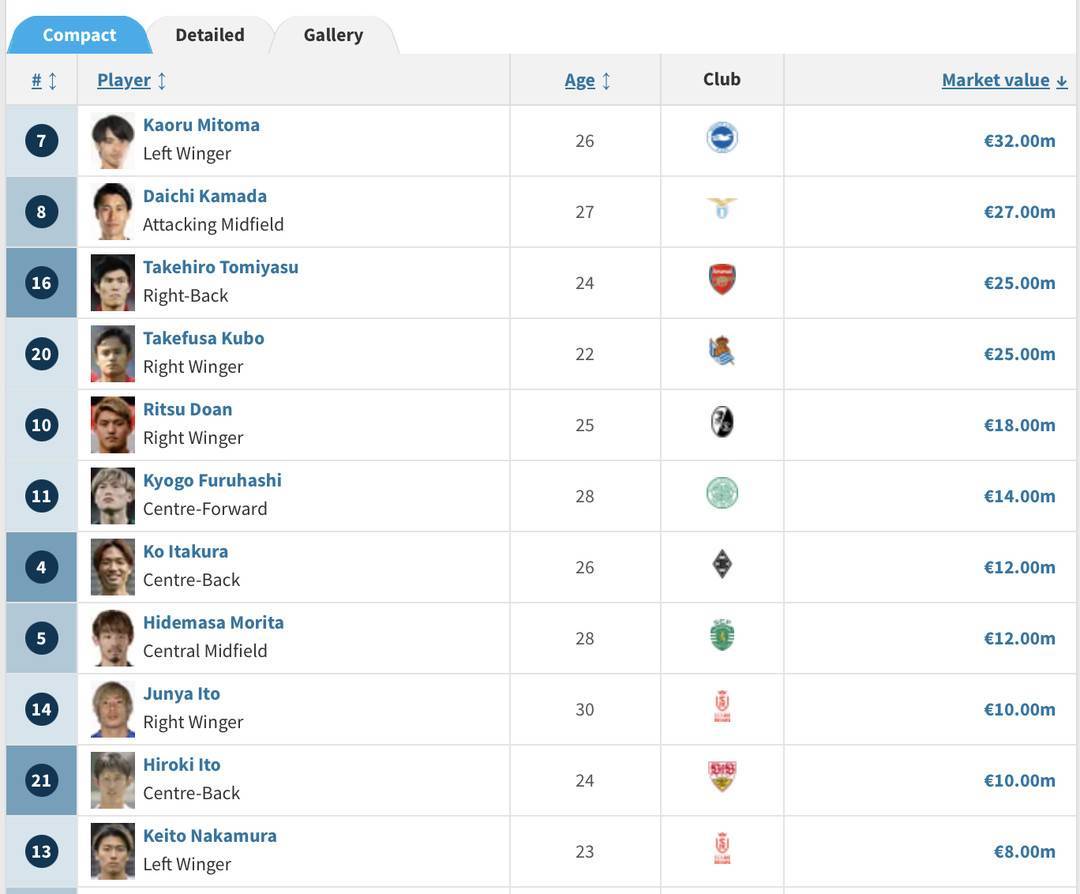Open the Arsenal club crest icon
1080x894 pixels.
[722, 280]
